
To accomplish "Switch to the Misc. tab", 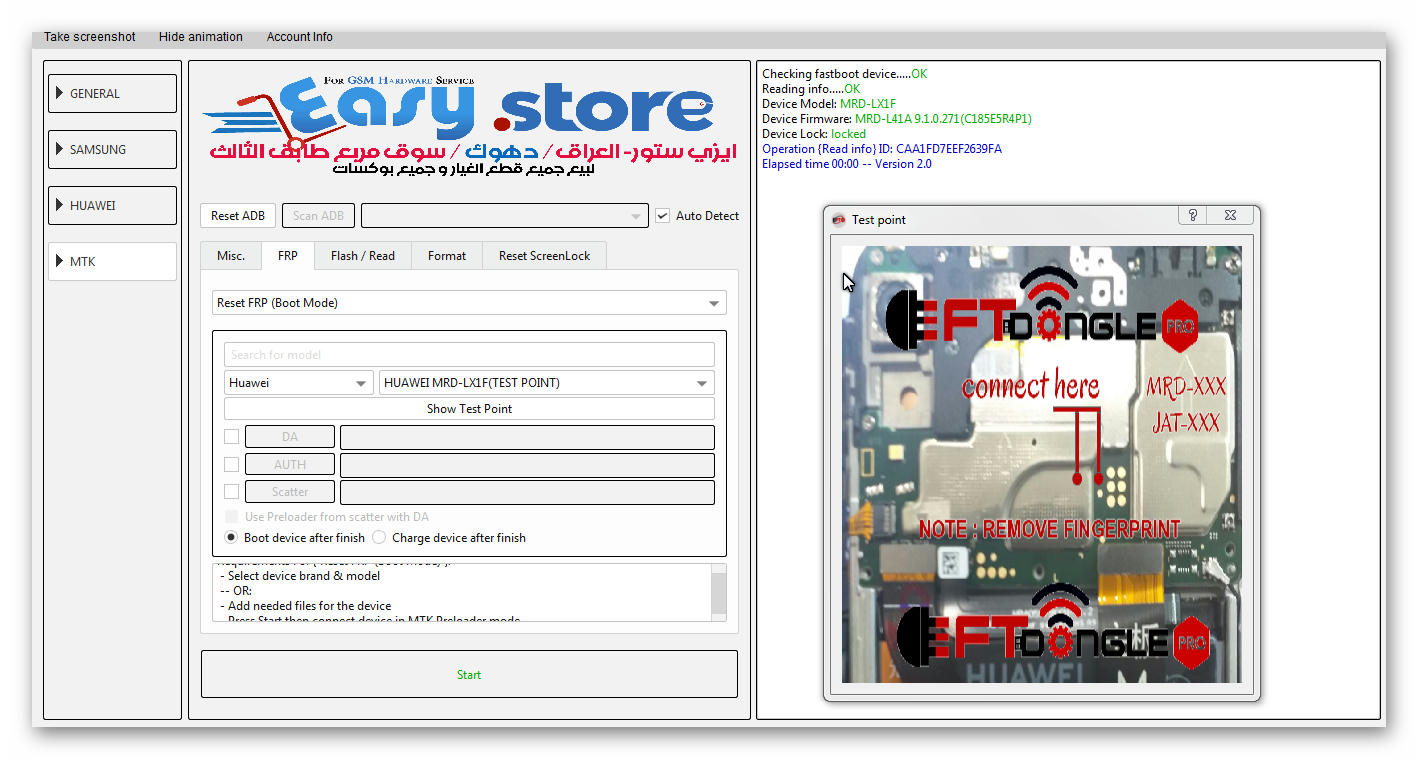I will (231, 256).
